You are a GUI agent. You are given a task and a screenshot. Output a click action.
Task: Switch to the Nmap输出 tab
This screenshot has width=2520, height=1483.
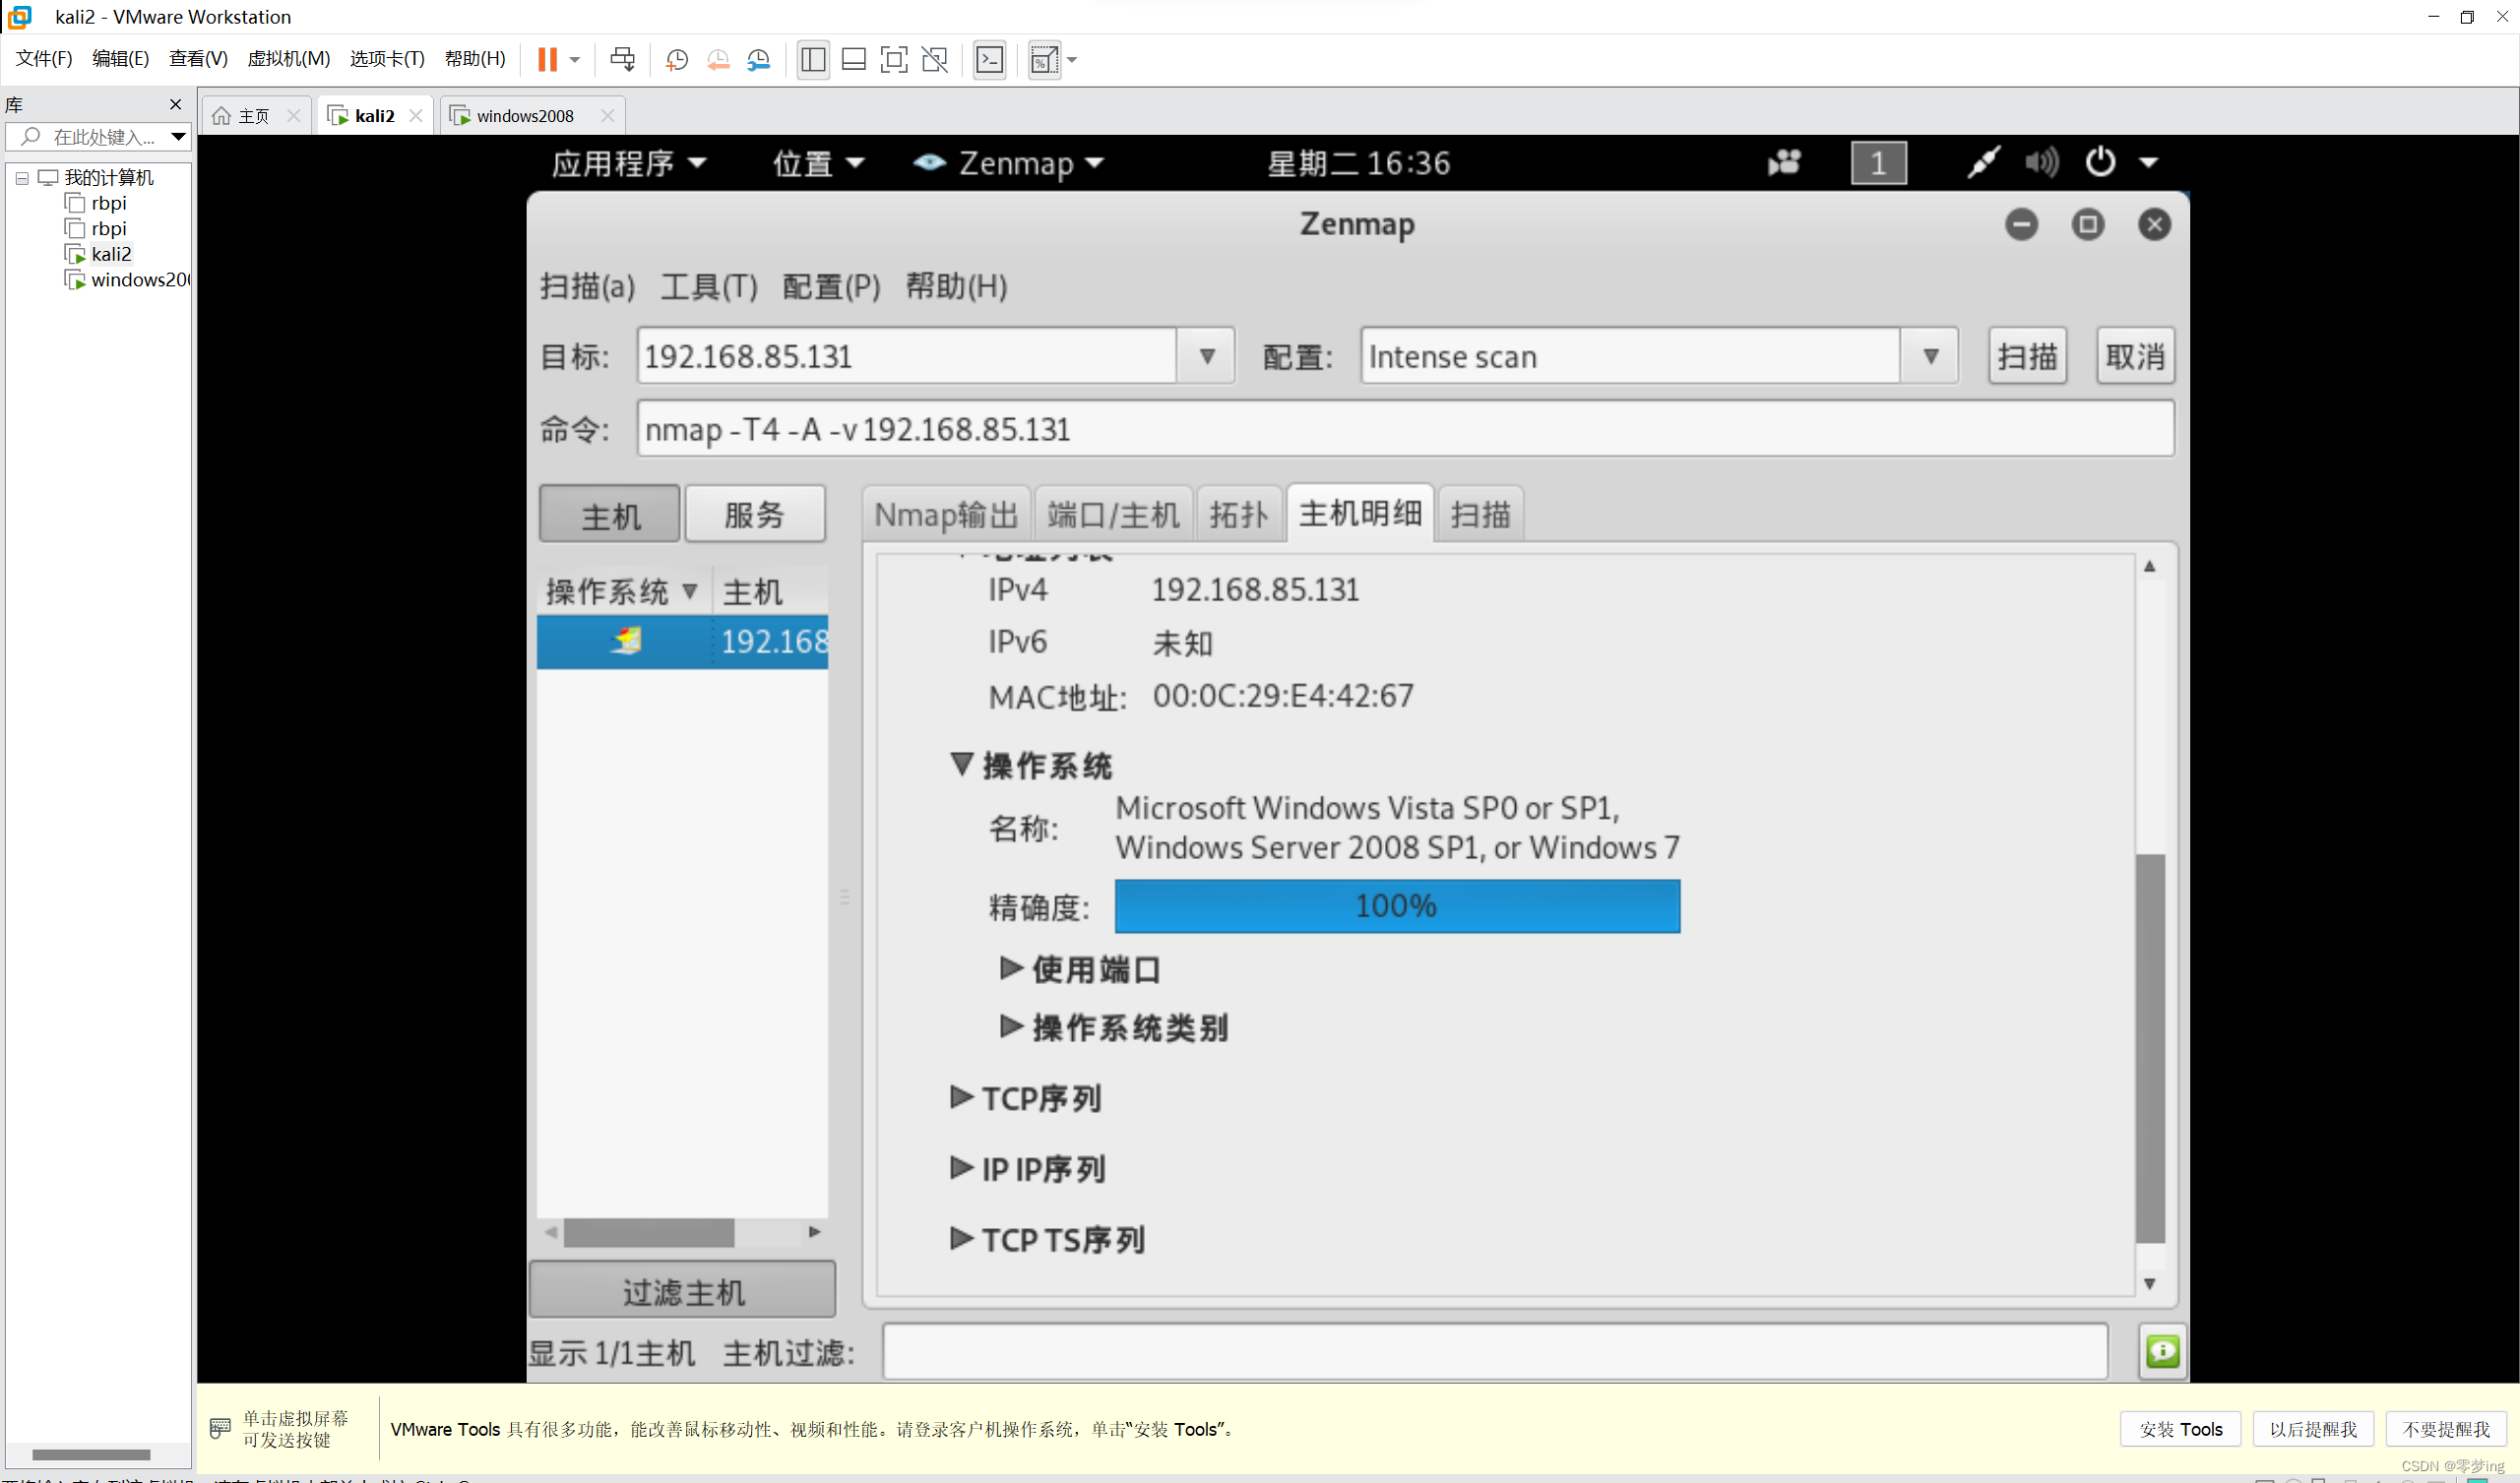(x=945, y=515)
